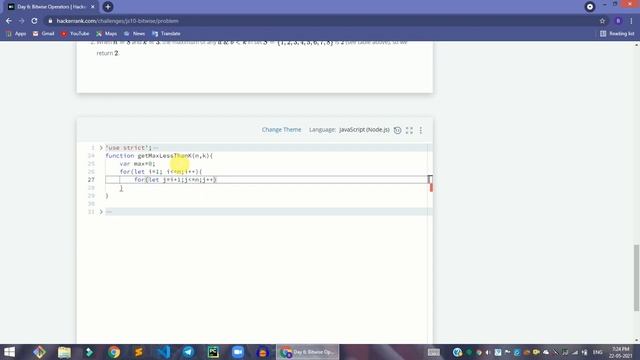Expand the folded code at line 31

click(101, 212)
